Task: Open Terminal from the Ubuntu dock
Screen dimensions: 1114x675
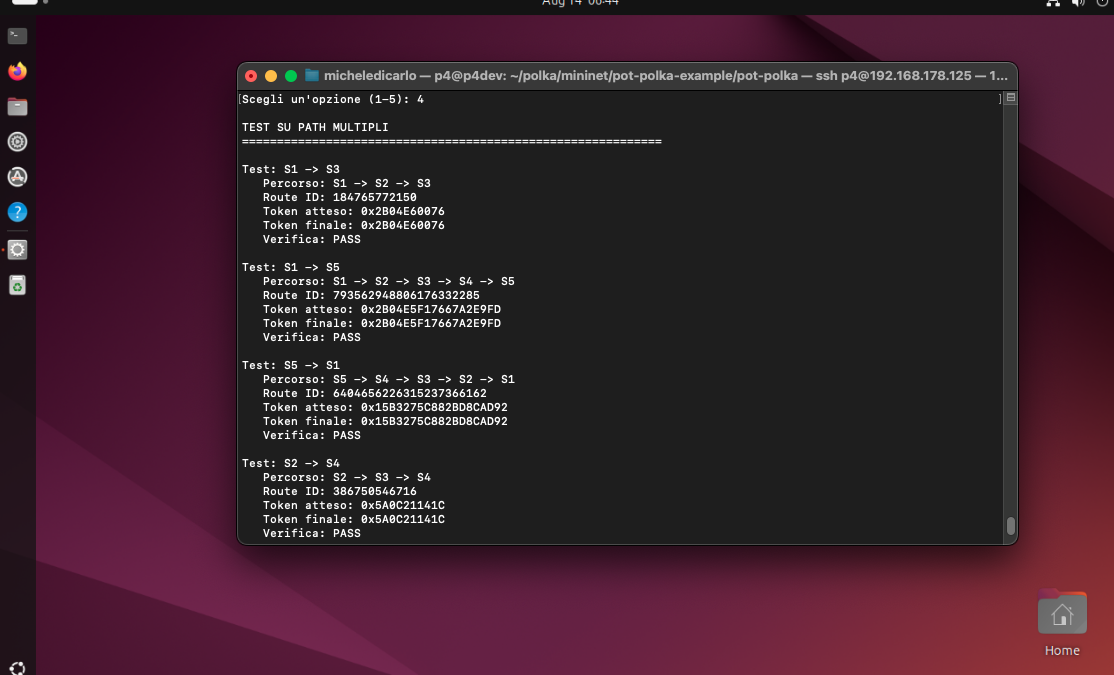Action: coord(17,36)
